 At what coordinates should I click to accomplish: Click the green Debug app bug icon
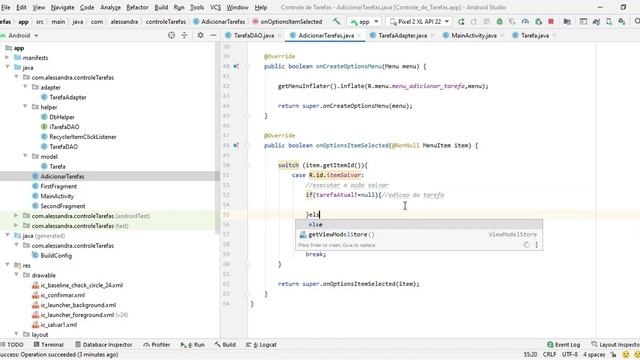(499, 21)
